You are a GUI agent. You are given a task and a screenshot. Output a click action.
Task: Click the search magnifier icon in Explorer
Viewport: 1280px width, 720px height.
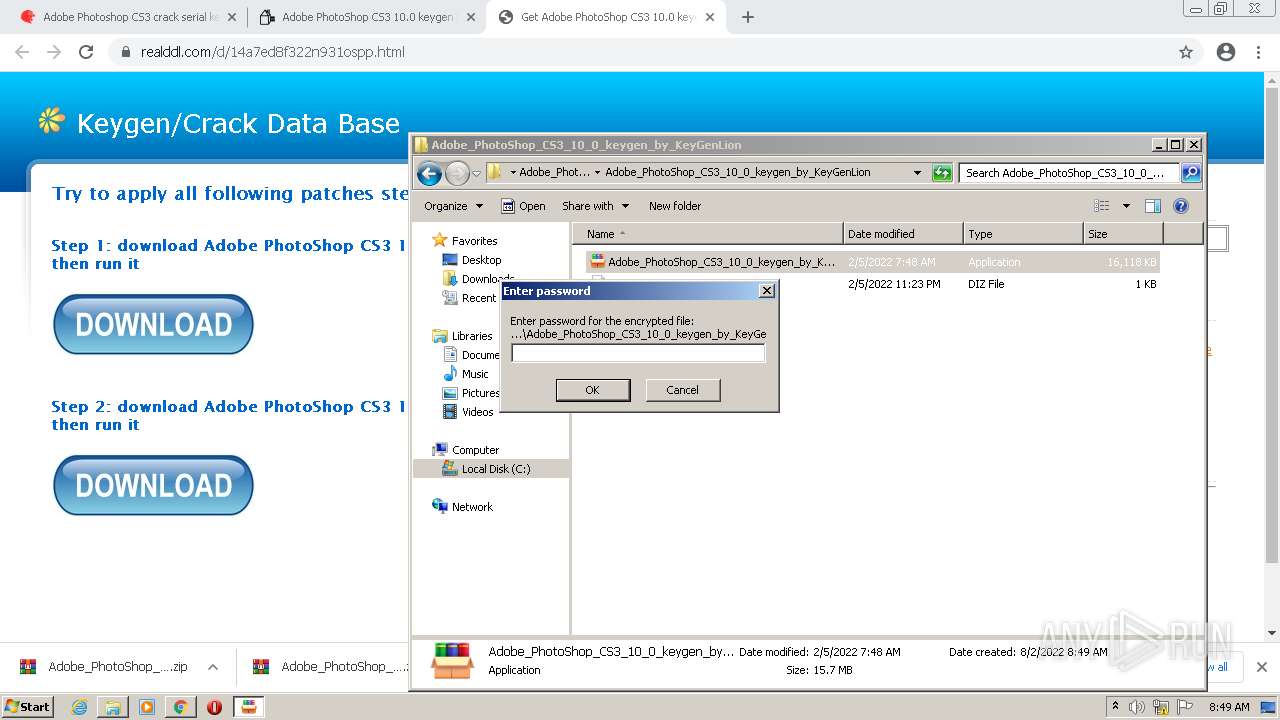[1191, 173]
